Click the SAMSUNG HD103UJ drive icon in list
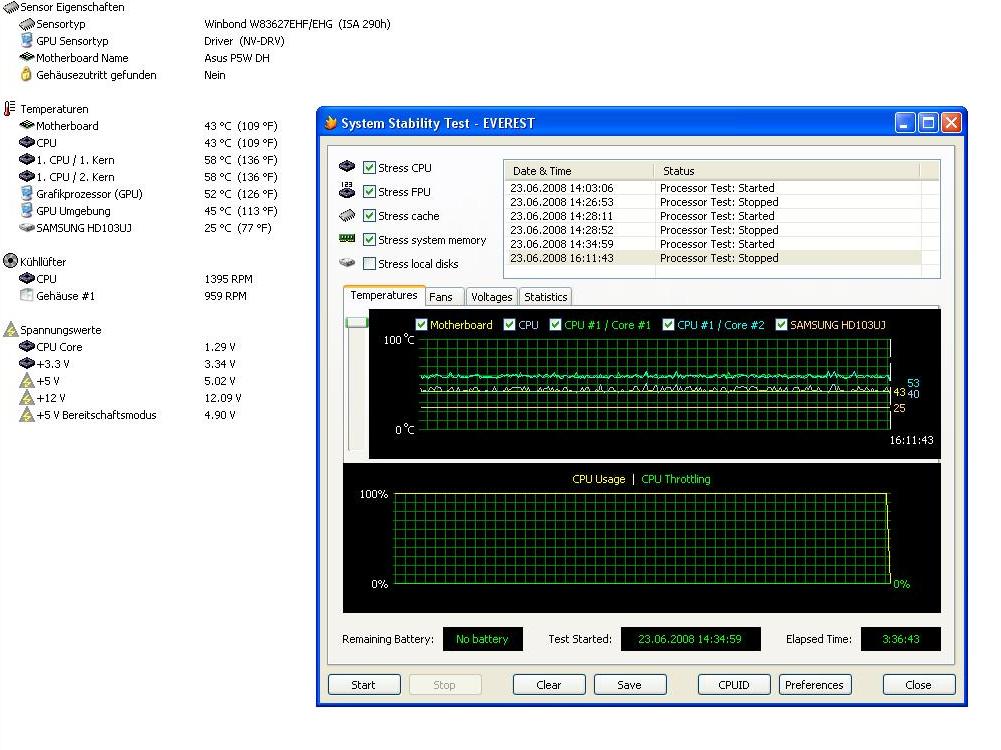Viewport: 1001px width, 750px height. point(27,227)
